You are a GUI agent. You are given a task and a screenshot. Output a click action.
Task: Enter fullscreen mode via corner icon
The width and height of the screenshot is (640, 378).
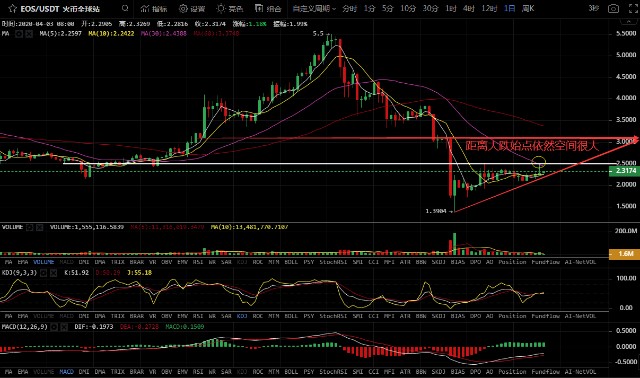click(x=633, y=9)
